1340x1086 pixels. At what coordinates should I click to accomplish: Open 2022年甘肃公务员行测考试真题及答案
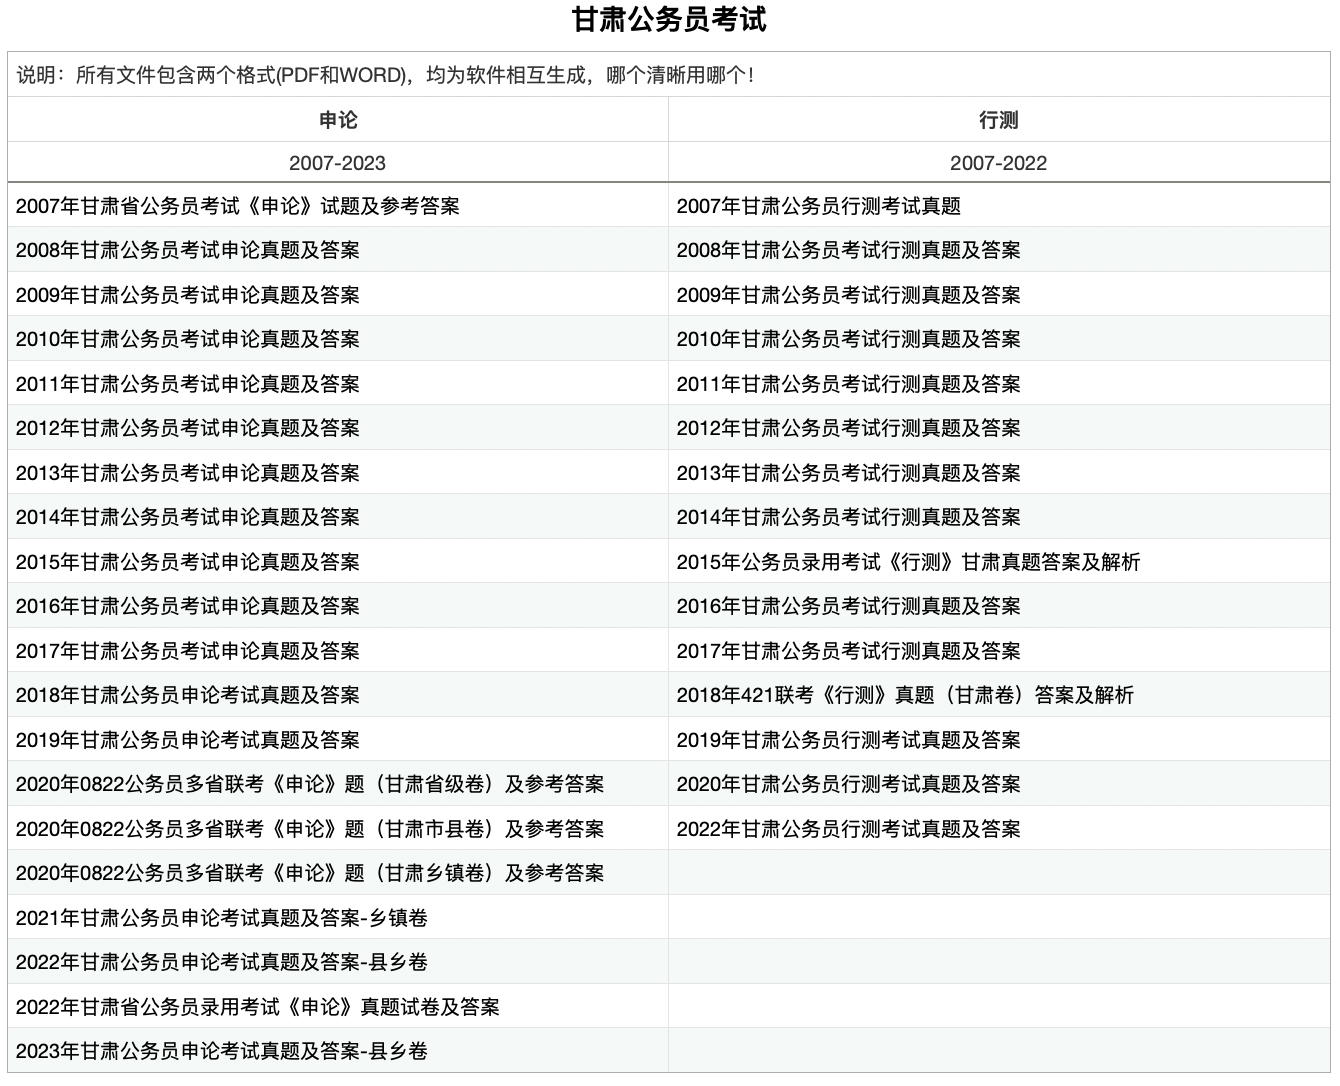point(849,829)
